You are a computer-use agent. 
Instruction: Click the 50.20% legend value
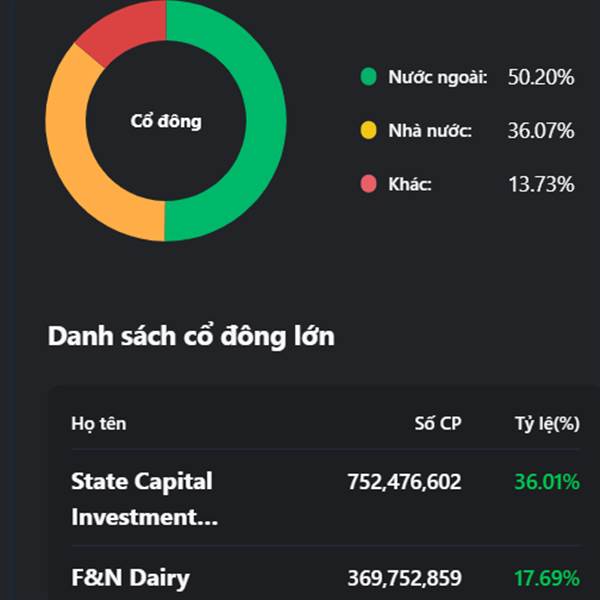coord(540,77)
